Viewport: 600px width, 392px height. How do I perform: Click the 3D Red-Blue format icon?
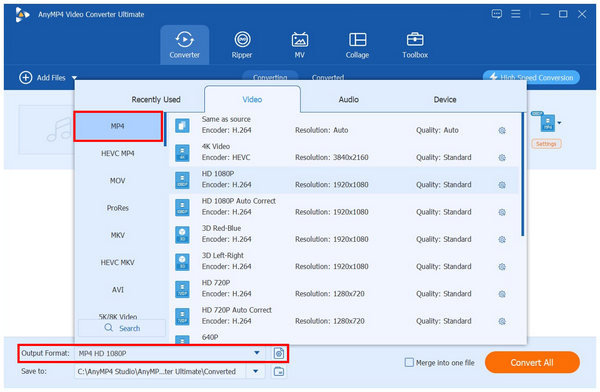[182, 235]
